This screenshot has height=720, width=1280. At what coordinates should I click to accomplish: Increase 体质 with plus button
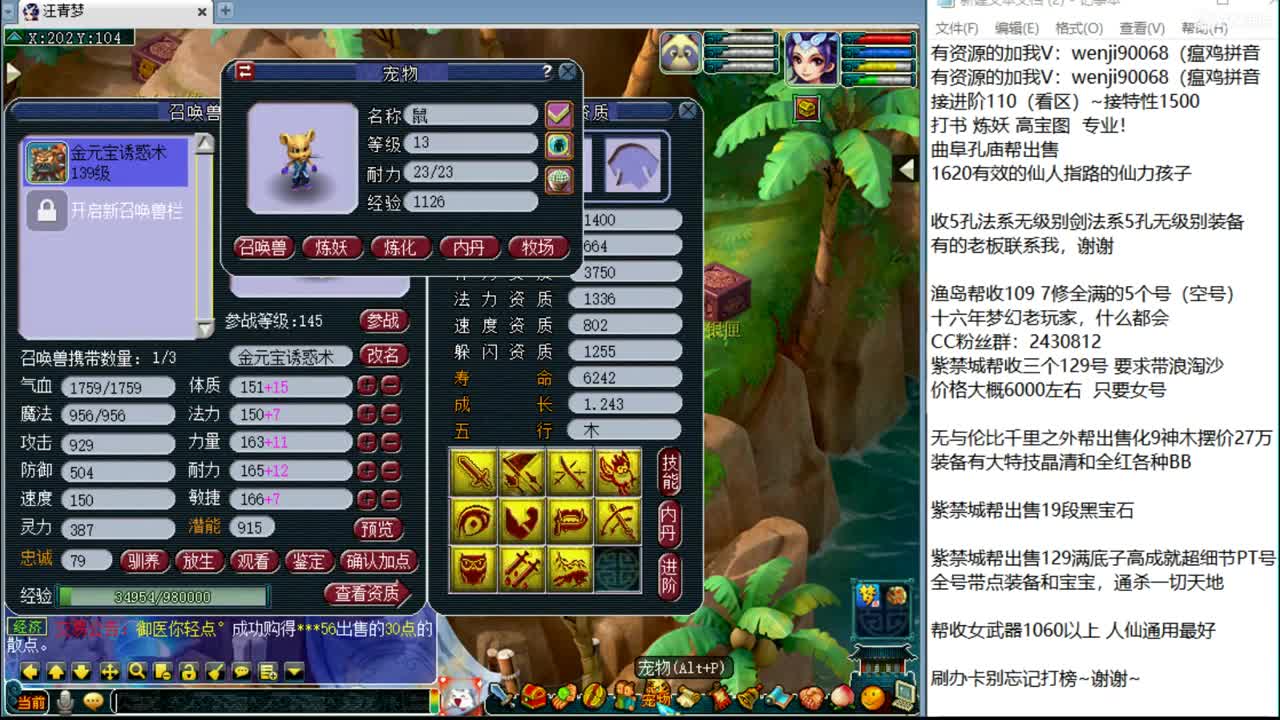click(x=368, y=386)
